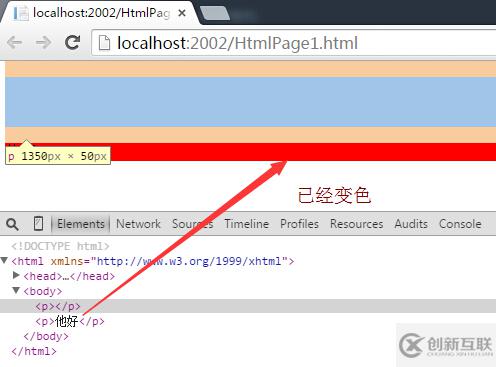Viewport: 496px width, 367px height.
Task: Select the body opening tag node
Action: click(43, 291)
